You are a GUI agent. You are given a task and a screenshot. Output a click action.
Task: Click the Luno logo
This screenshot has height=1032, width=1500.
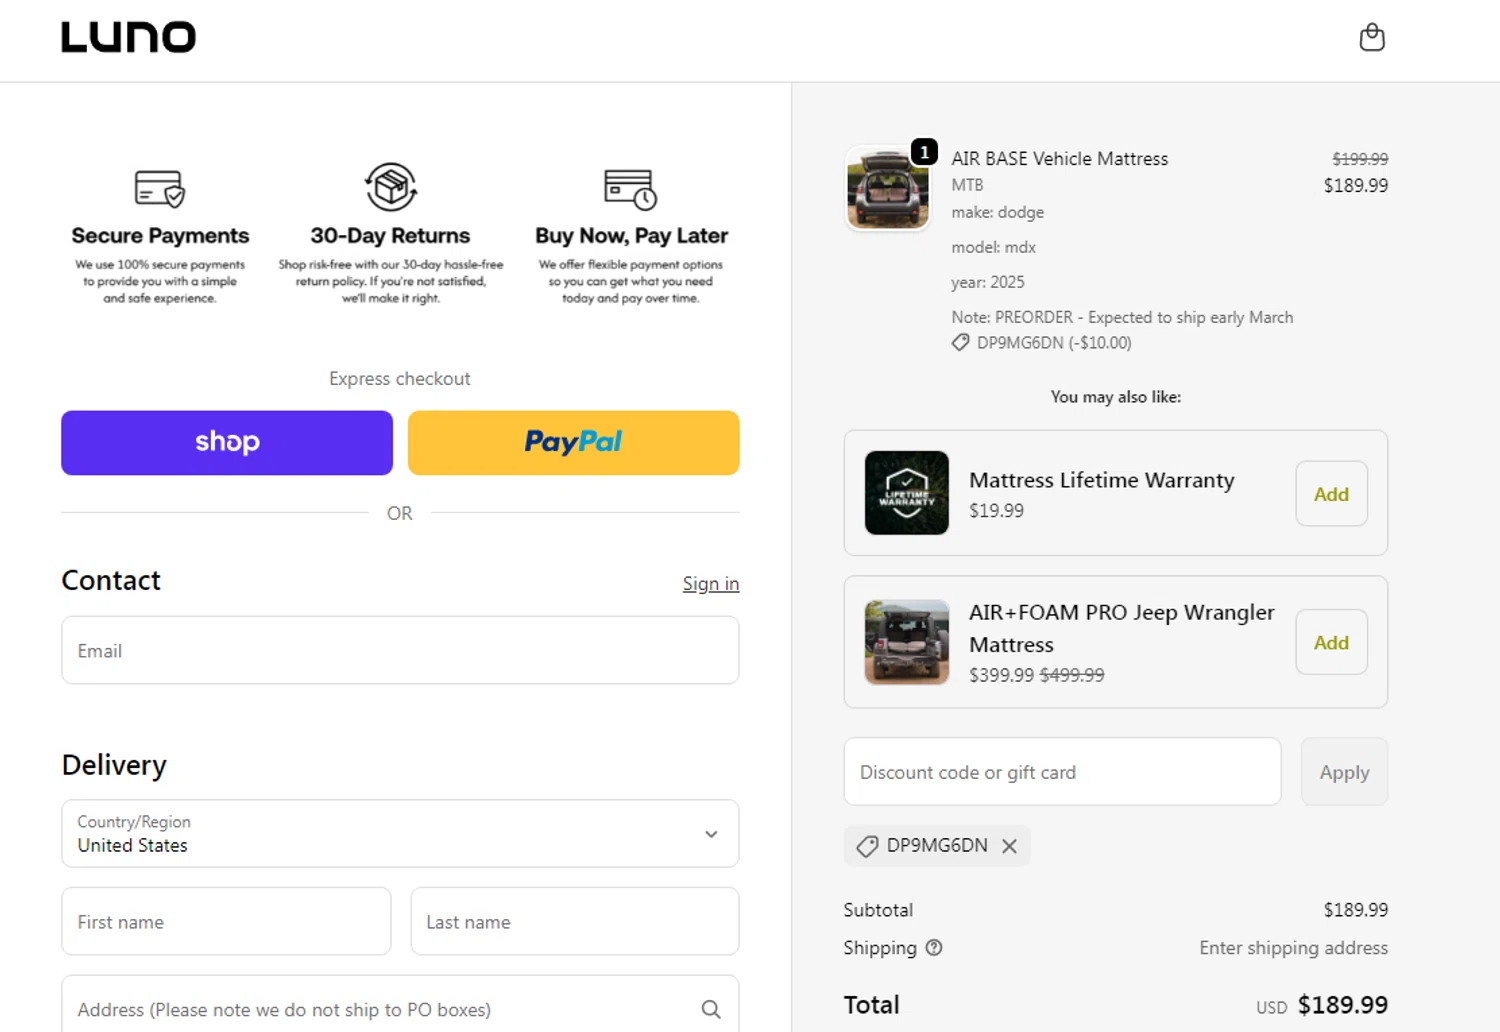(129, 38)
